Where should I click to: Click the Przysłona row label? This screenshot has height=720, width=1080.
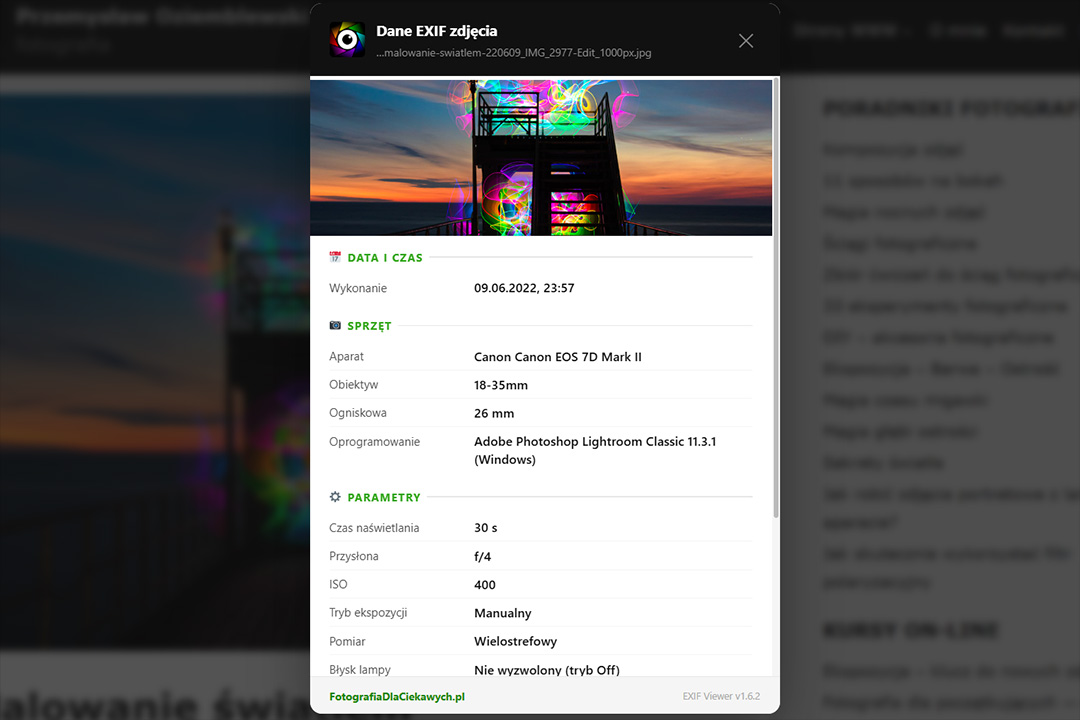tap(354, 556)
